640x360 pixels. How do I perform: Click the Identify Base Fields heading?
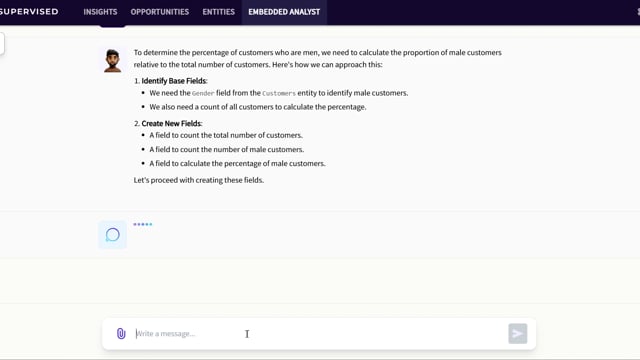(x=174, y=81)
